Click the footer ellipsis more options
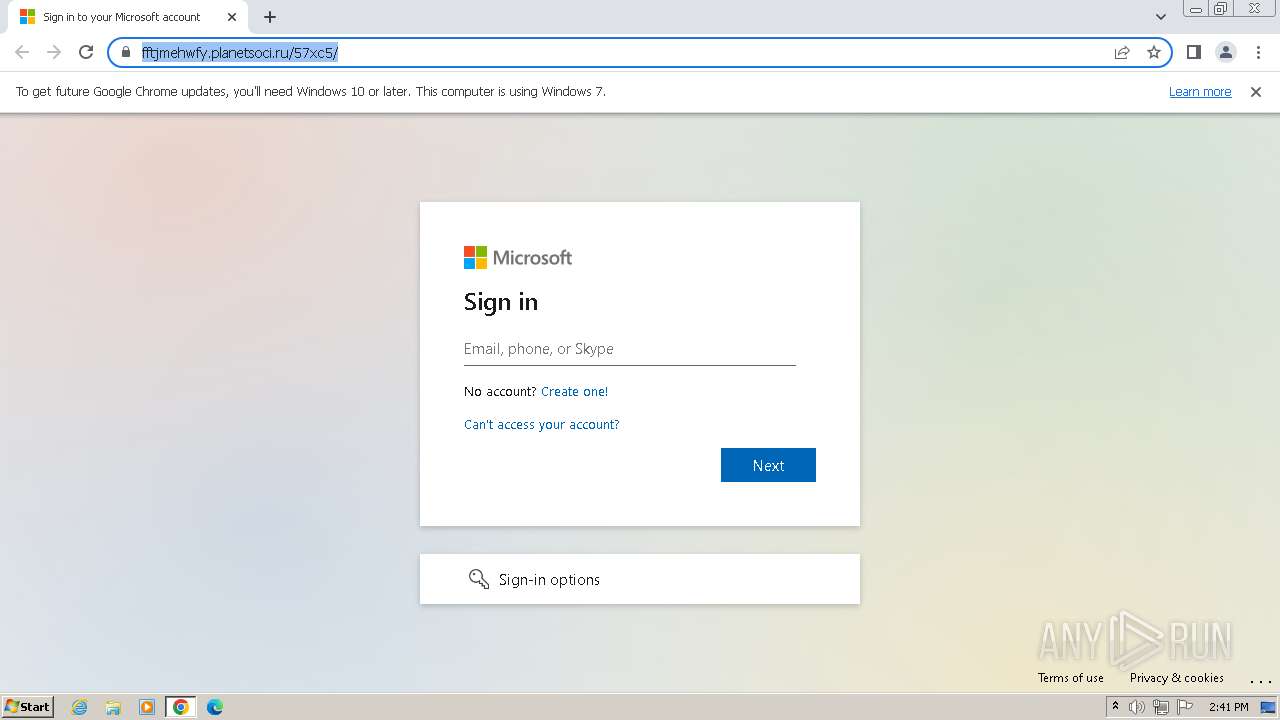This screenshot has height=720, width=1280. pyautogui.click(x=1260, y=680)
